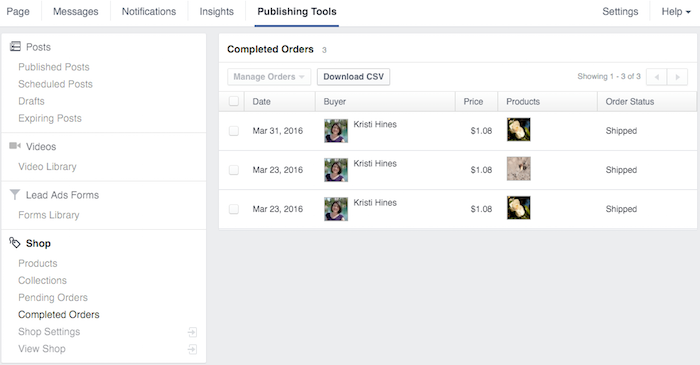Image resolution: width=700 pixels, height=365 pixels.
Task: Click the Shop heading text
Action: tap(38, 243)
